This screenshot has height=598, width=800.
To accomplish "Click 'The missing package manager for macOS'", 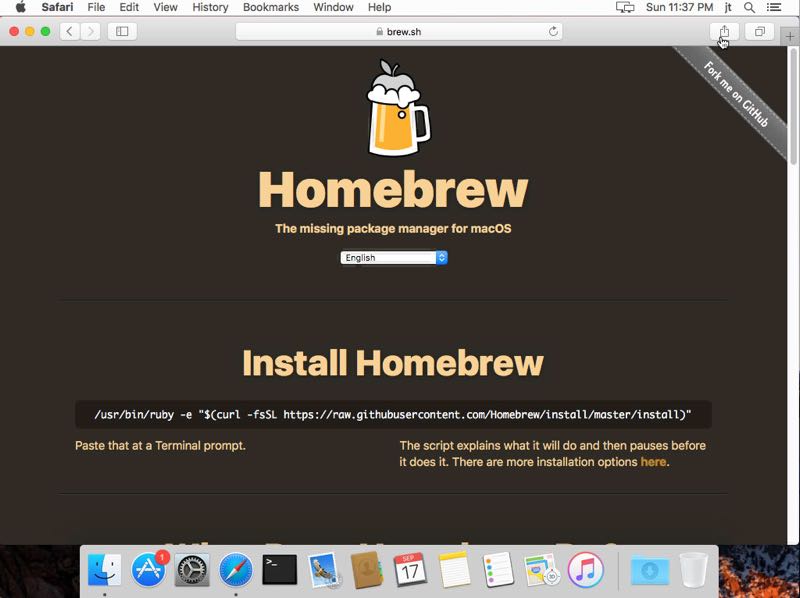I will tap(393, 228).
